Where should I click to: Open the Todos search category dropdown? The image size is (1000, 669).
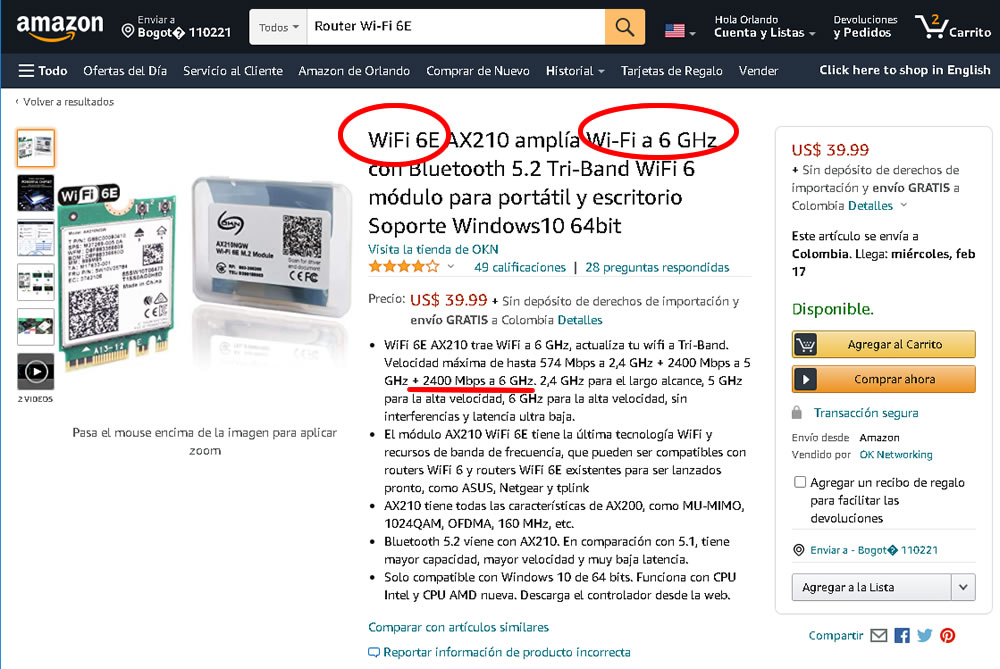pos(279,27)
